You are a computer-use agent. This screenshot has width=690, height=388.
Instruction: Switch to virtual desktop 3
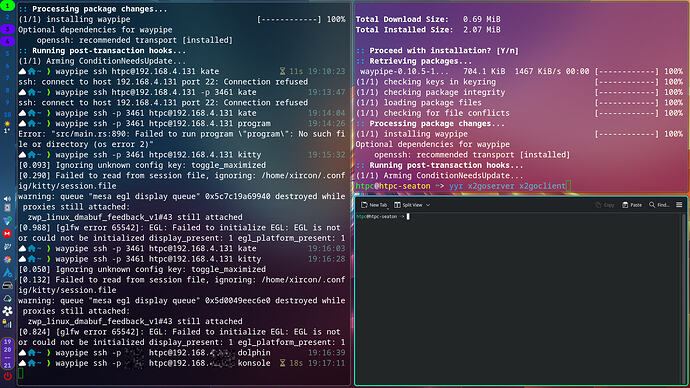coord(7,29)
